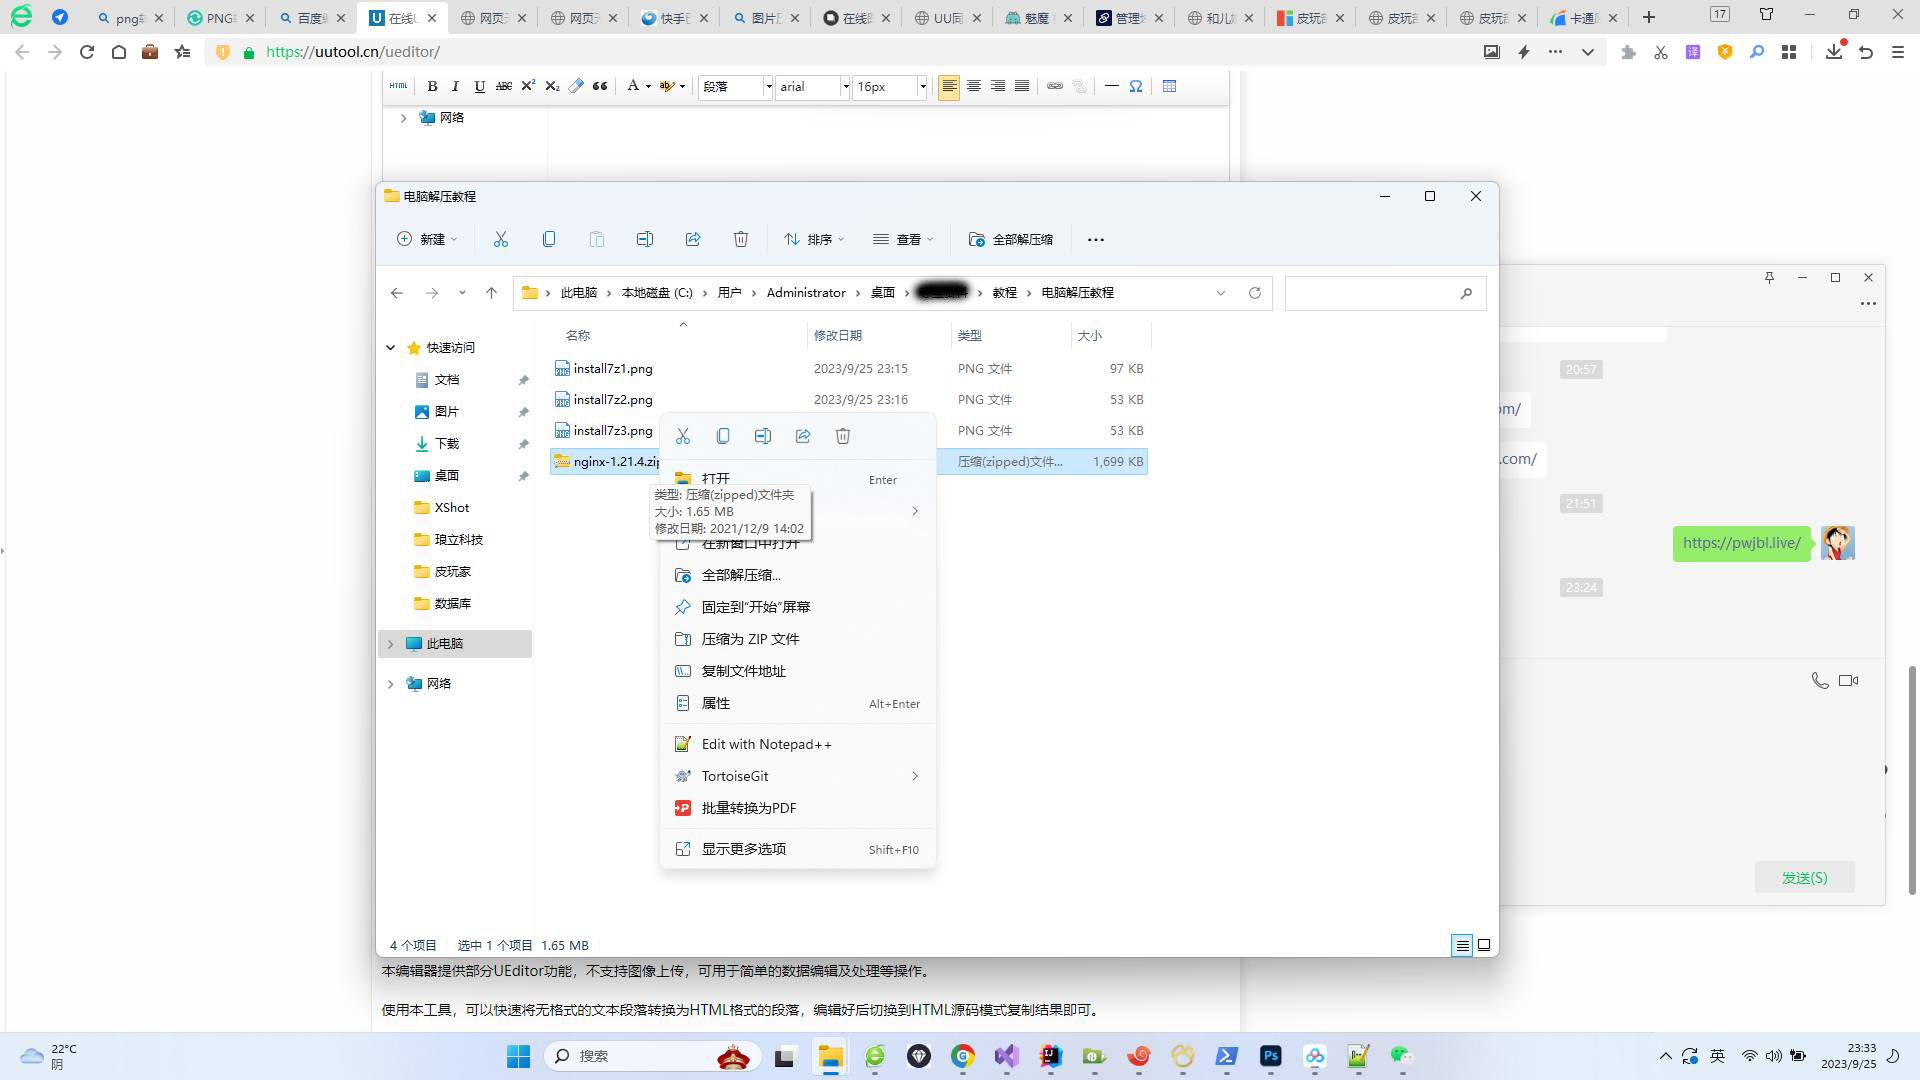Choose Edit with Notepad++ from the menu
The width and height of the screenshot is (1920, 1080).
pyautogui.click(x=798, y=744)
